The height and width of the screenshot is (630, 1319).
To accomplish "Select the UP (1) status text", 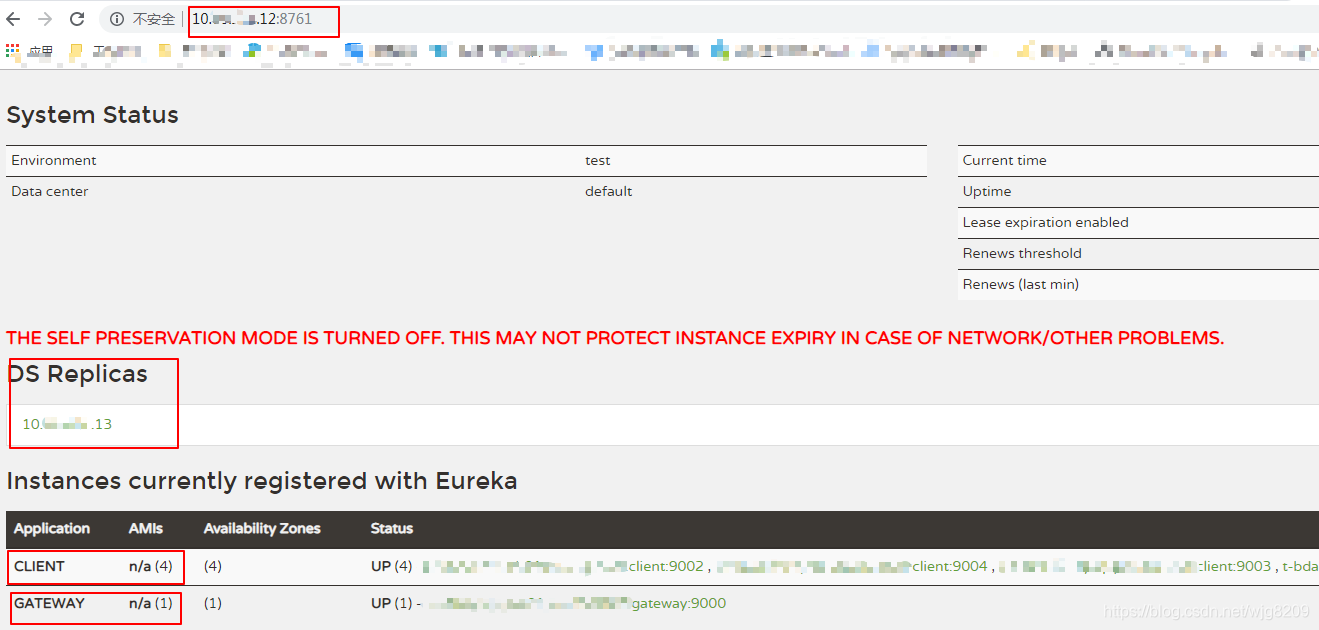I will (x=391, y=603).
